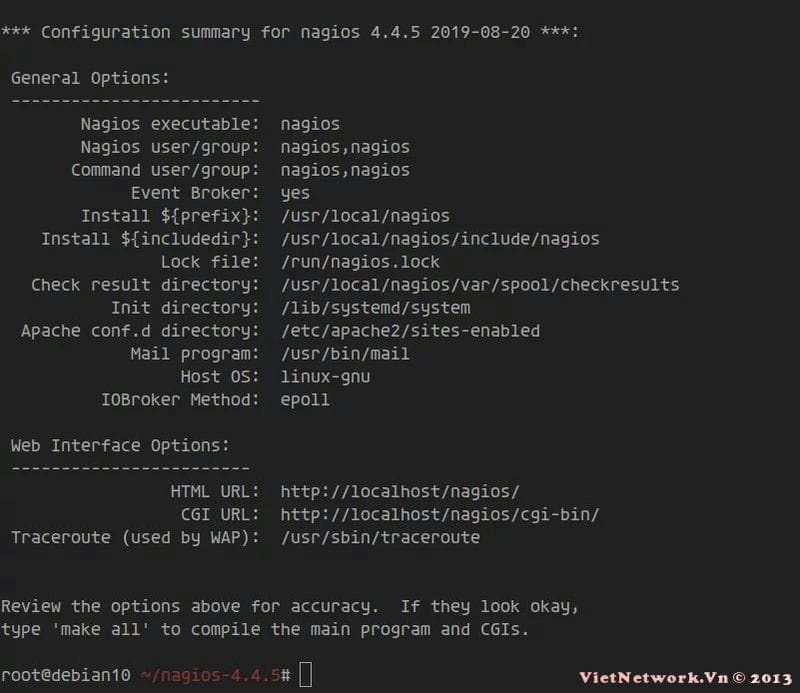This screenshot has height=693, width=800.
Task: Click the terminal cursor block at the prompt
Action: (305, 676)
